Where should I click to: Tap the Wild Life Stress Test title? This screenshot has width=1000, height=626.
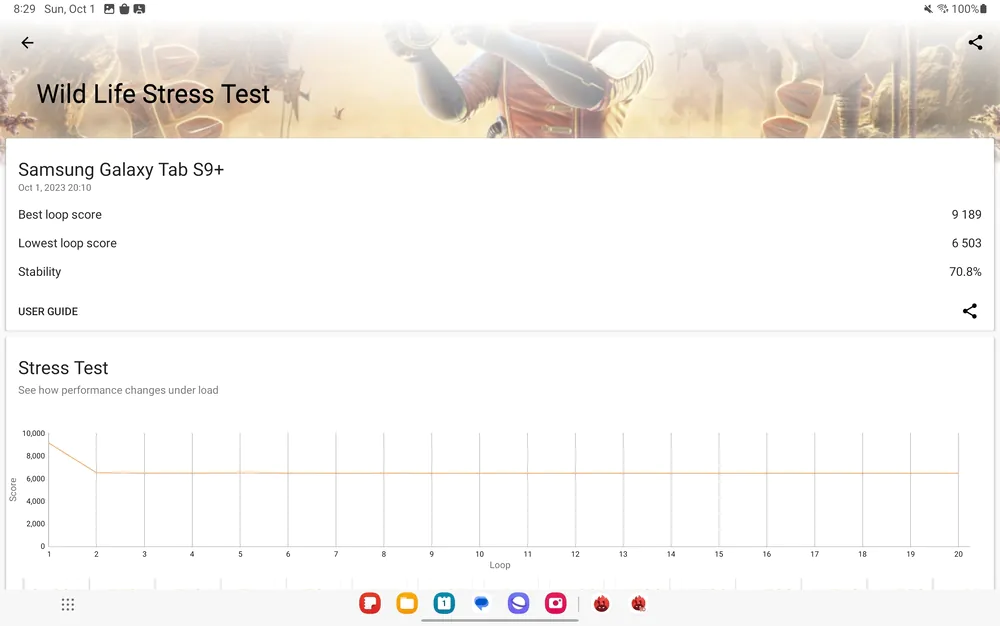click(x=153, y=94)
